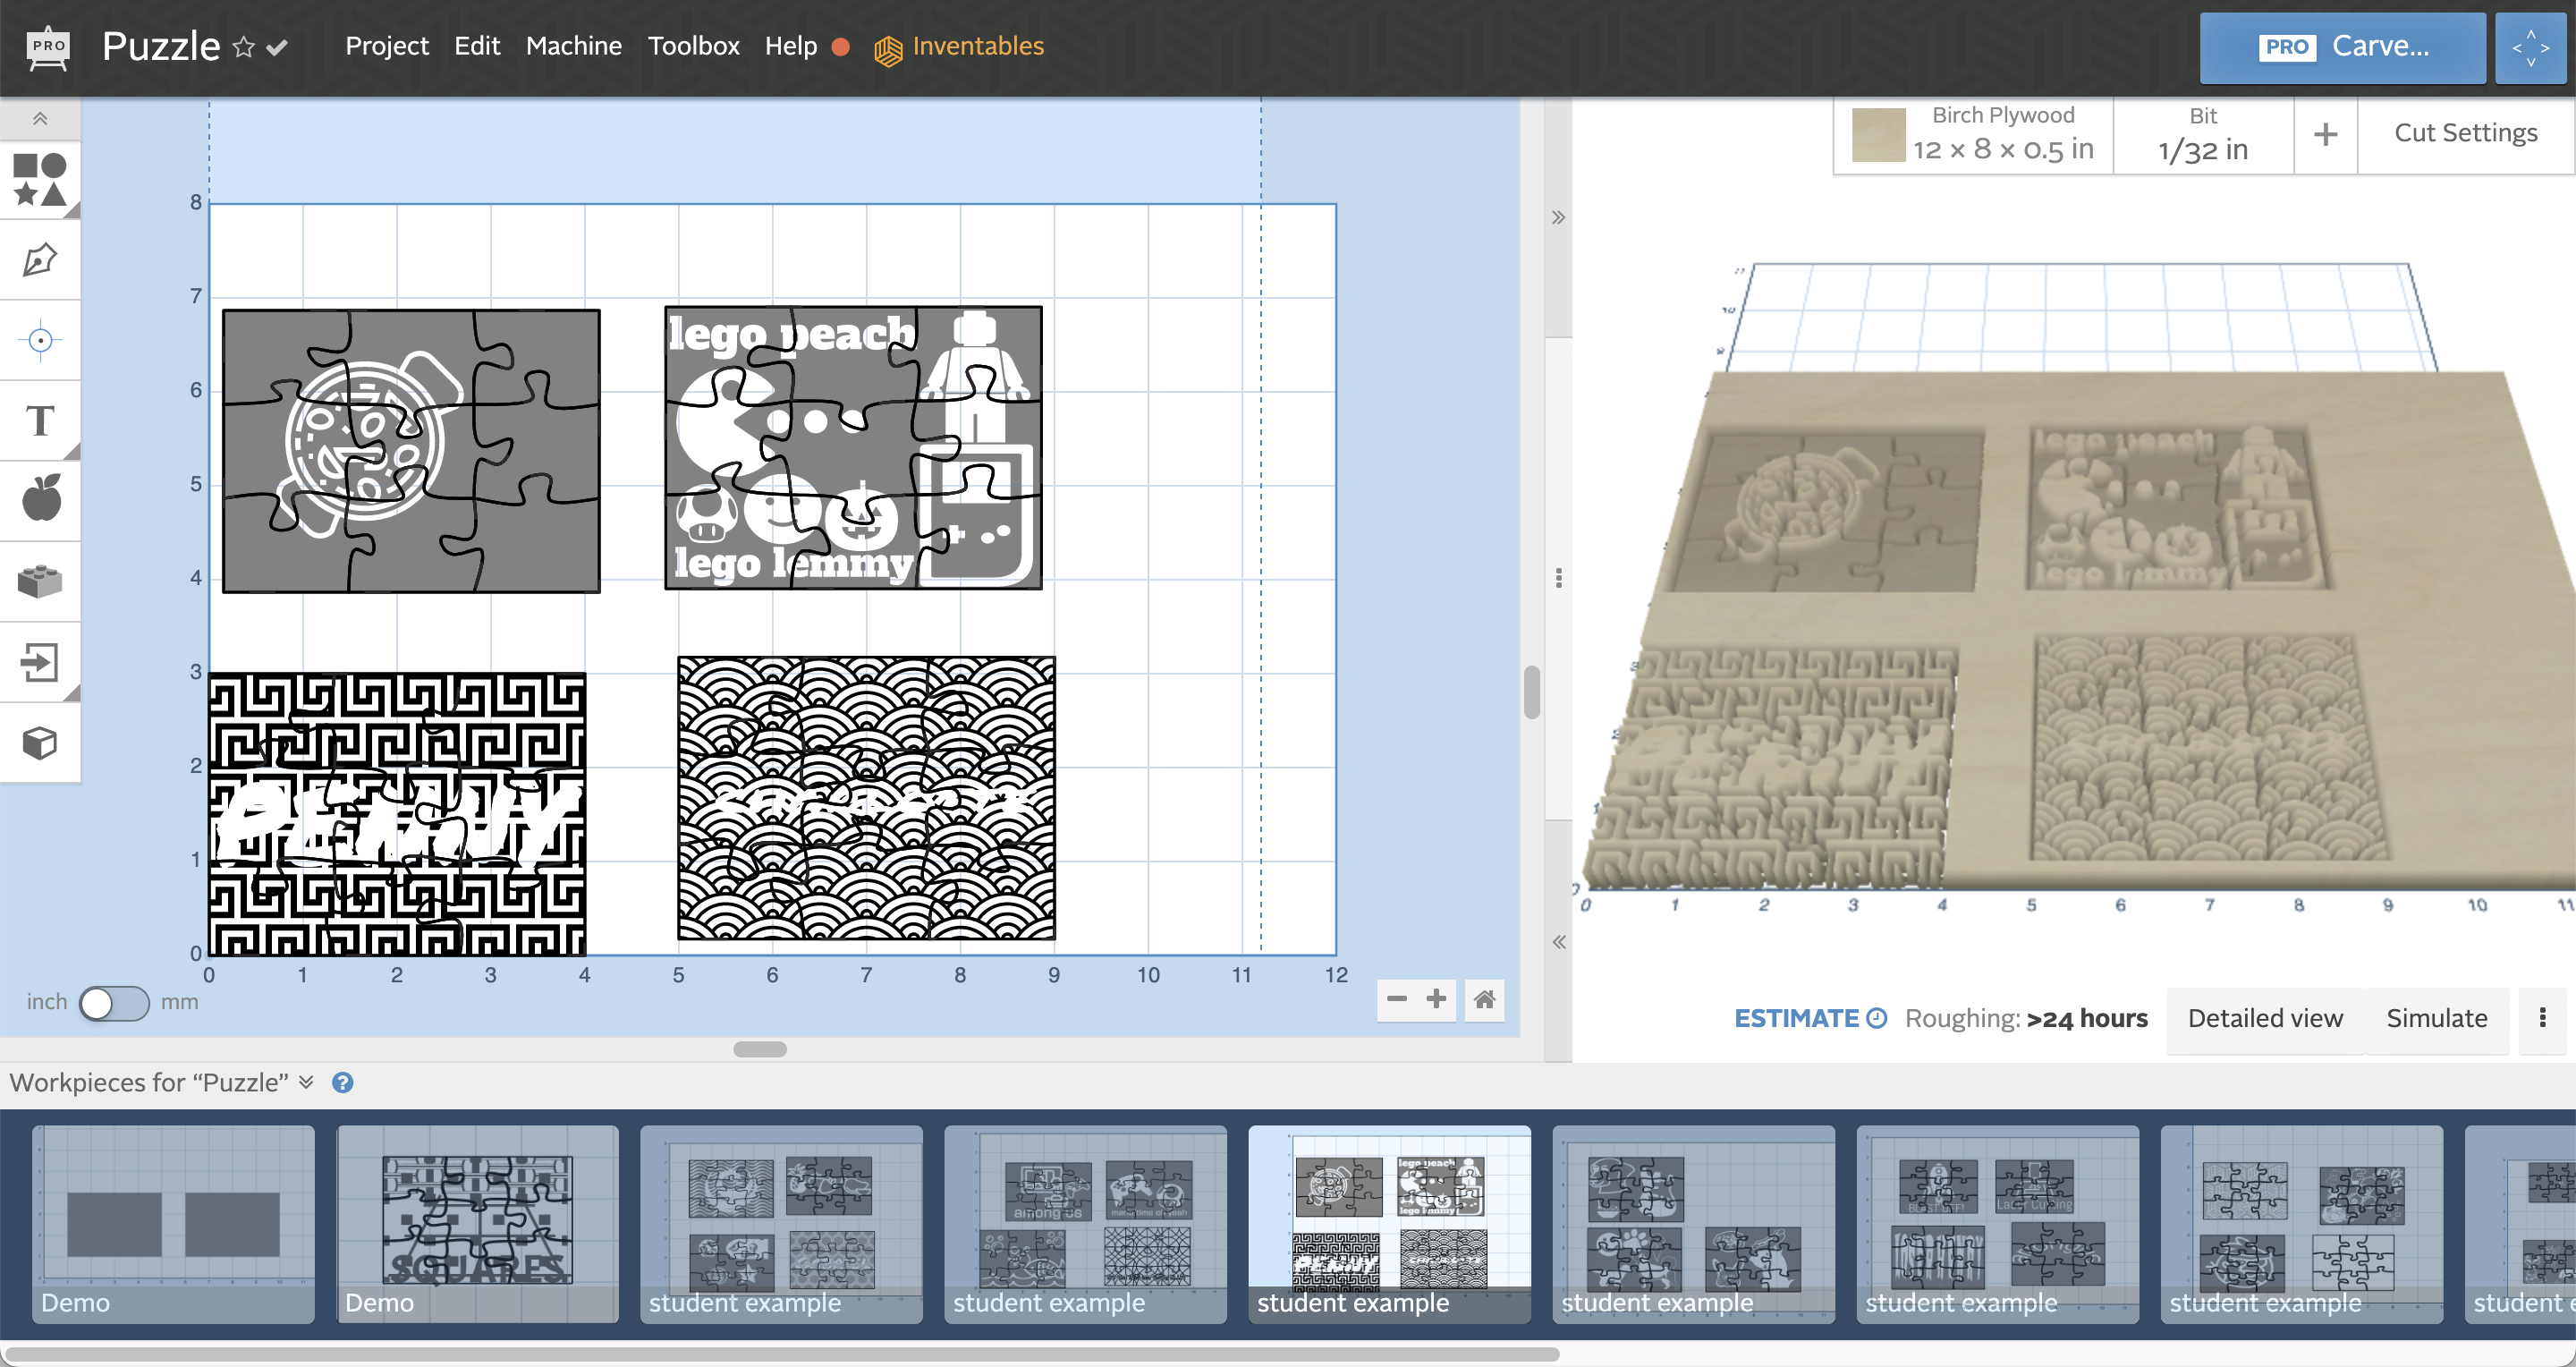
Task: Open Cut Settings
Action: coord(2466,133)
